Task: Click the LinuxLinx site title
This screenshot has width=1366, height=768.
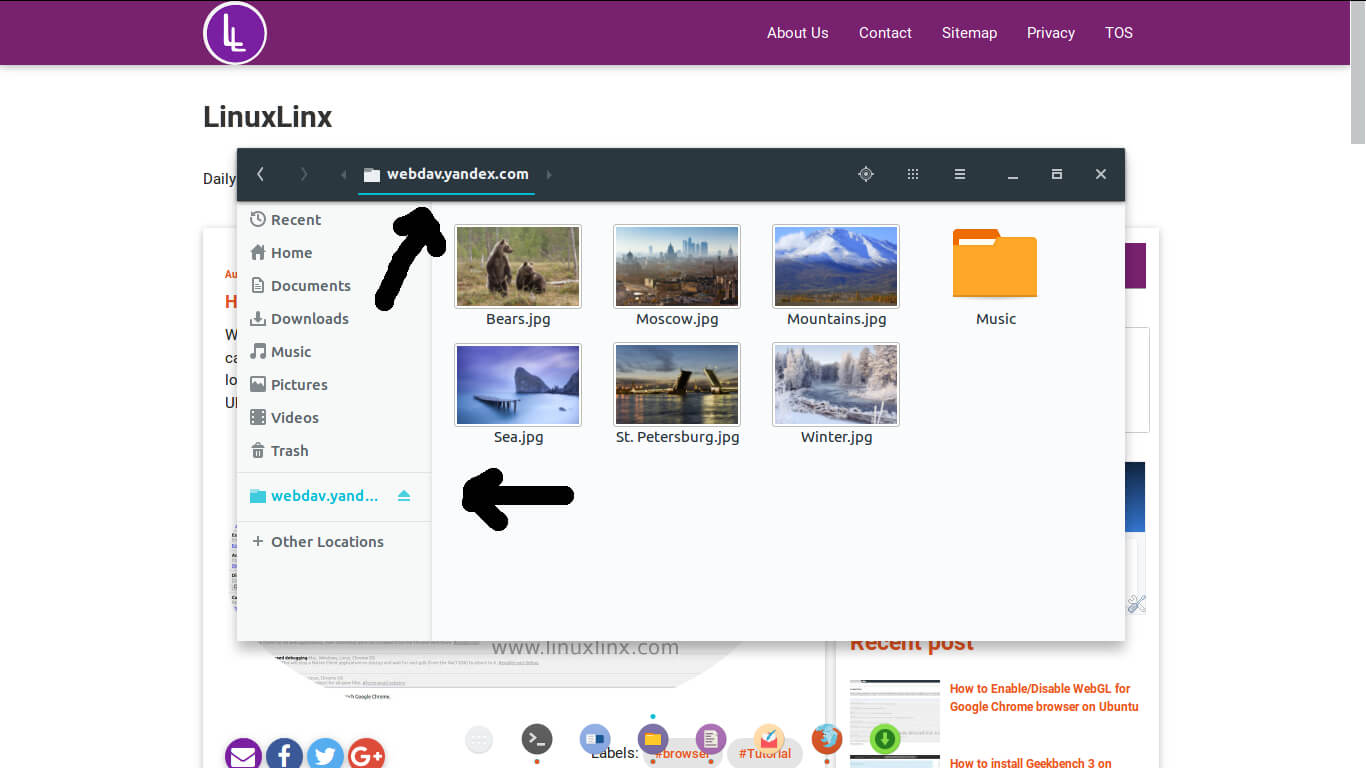Action: pos(267,117)
